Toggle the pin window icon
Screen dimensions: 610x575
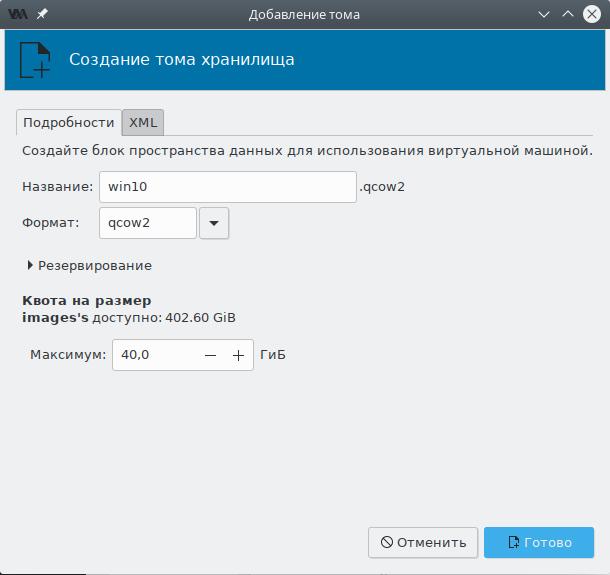click(x=42, y=14)
